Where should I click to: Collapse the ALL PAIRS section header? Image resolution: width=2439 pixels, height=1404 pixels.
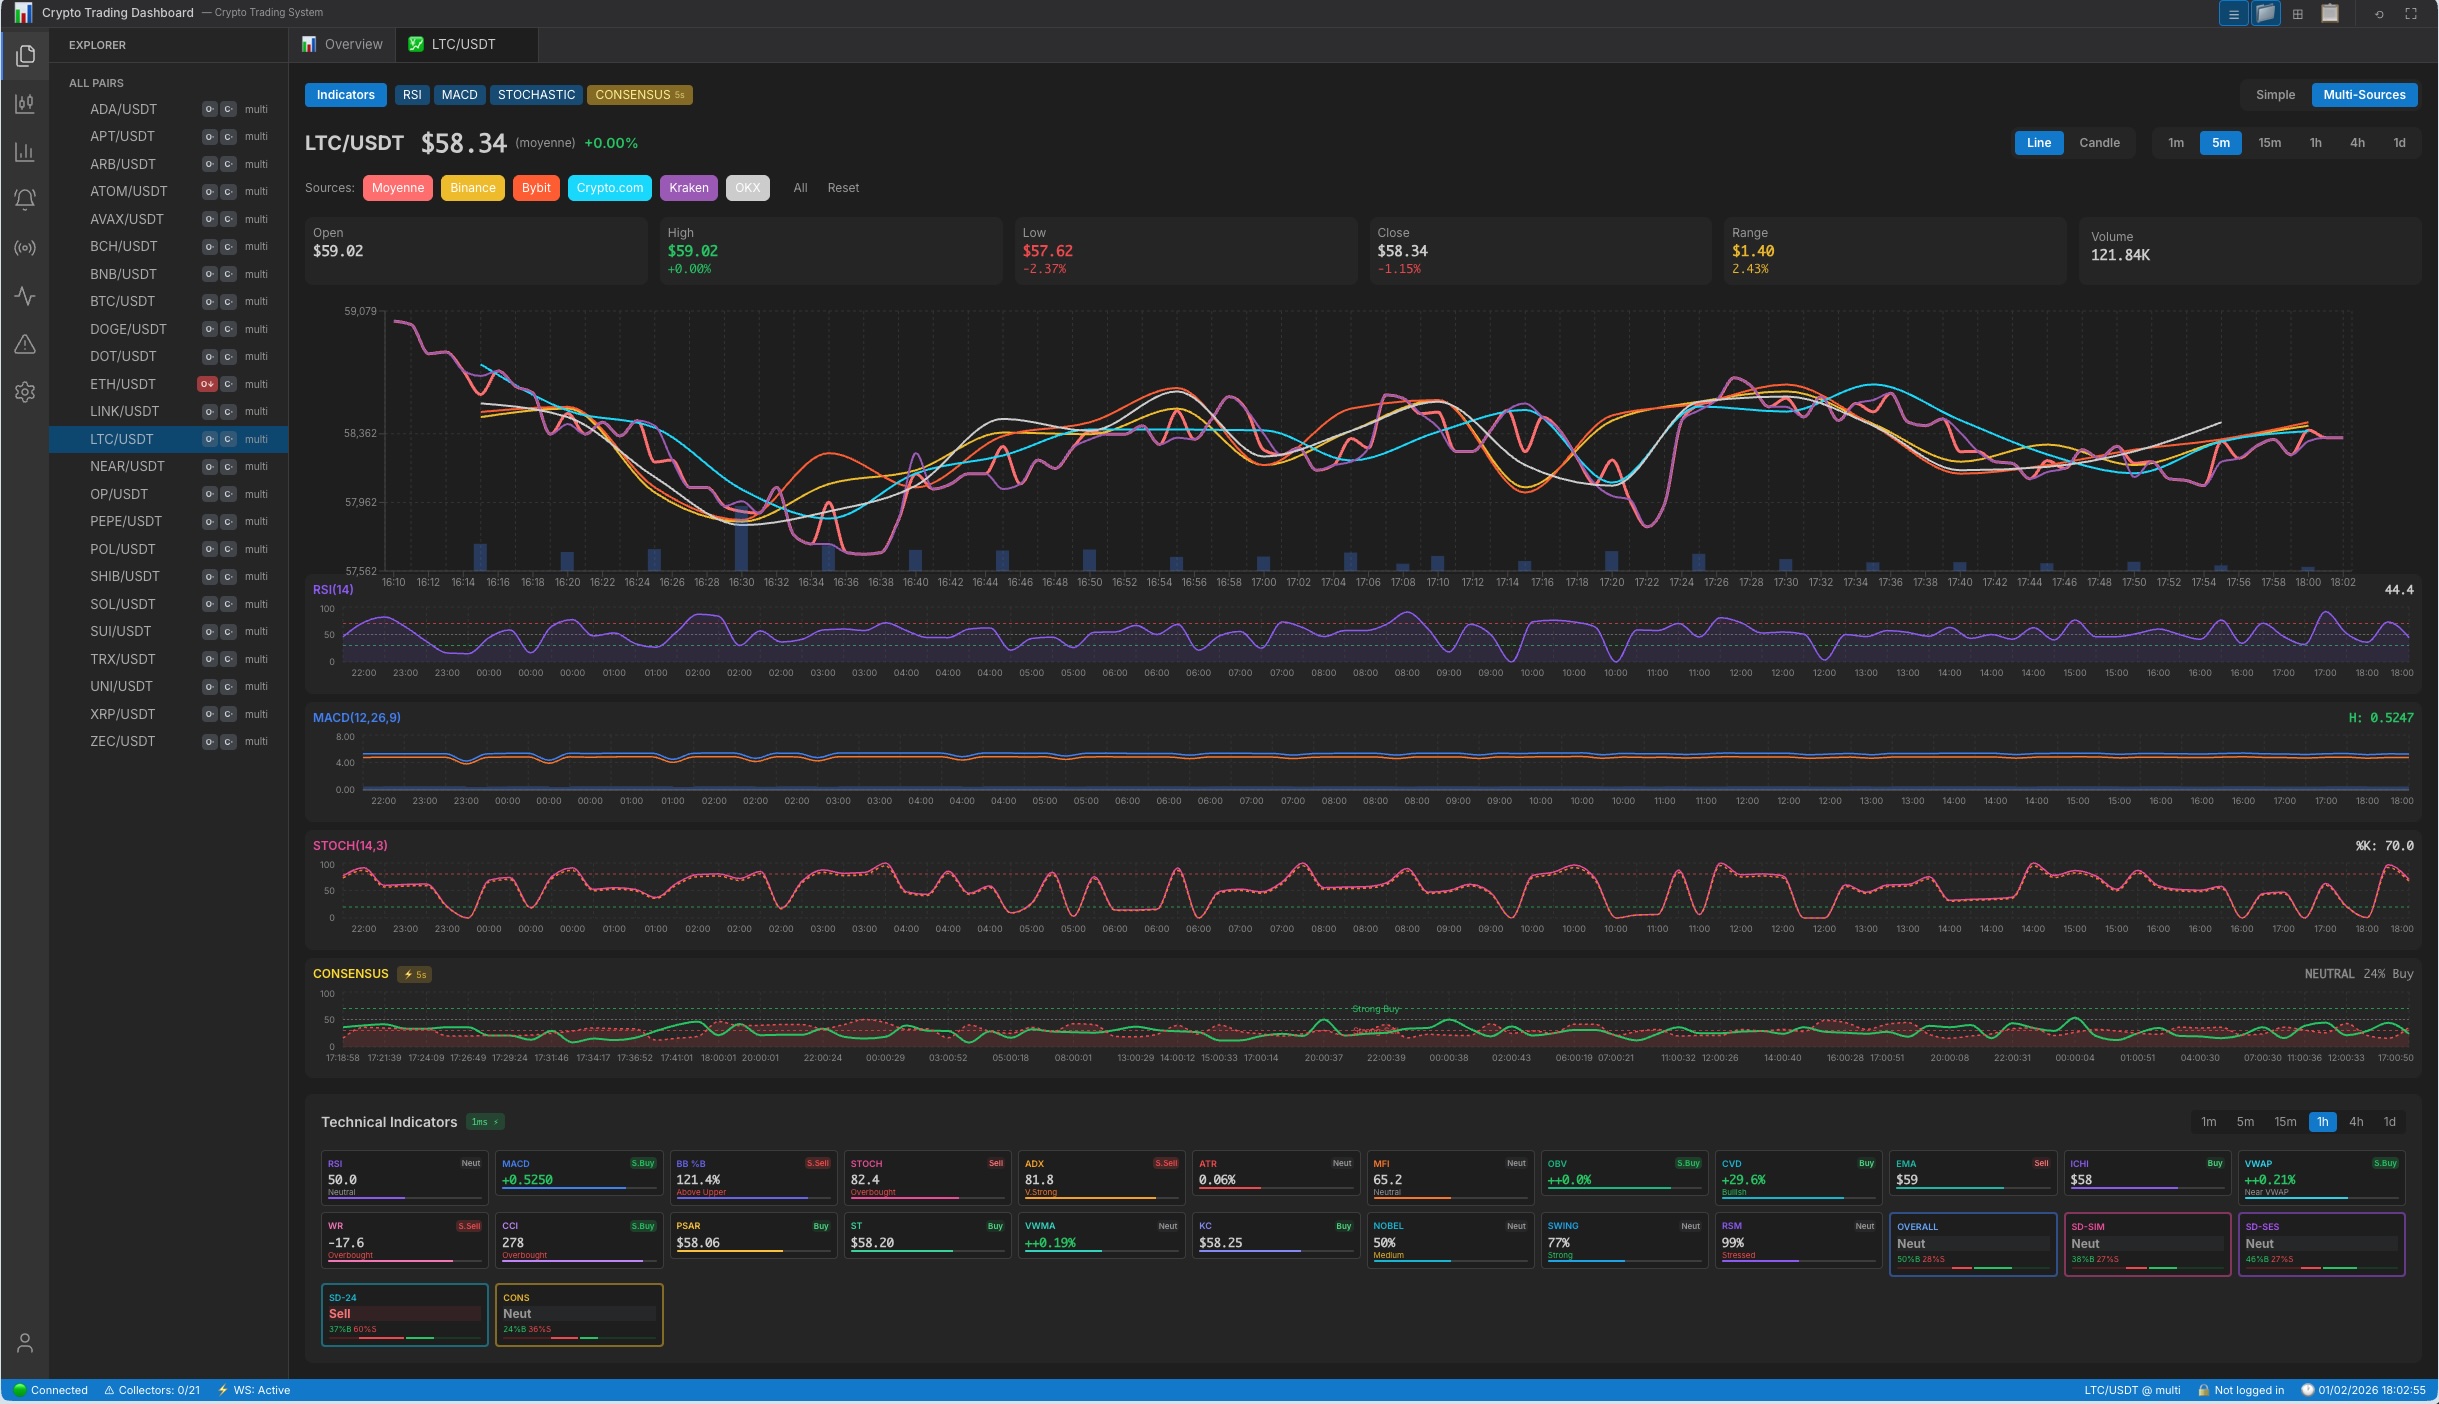[96, 83]
